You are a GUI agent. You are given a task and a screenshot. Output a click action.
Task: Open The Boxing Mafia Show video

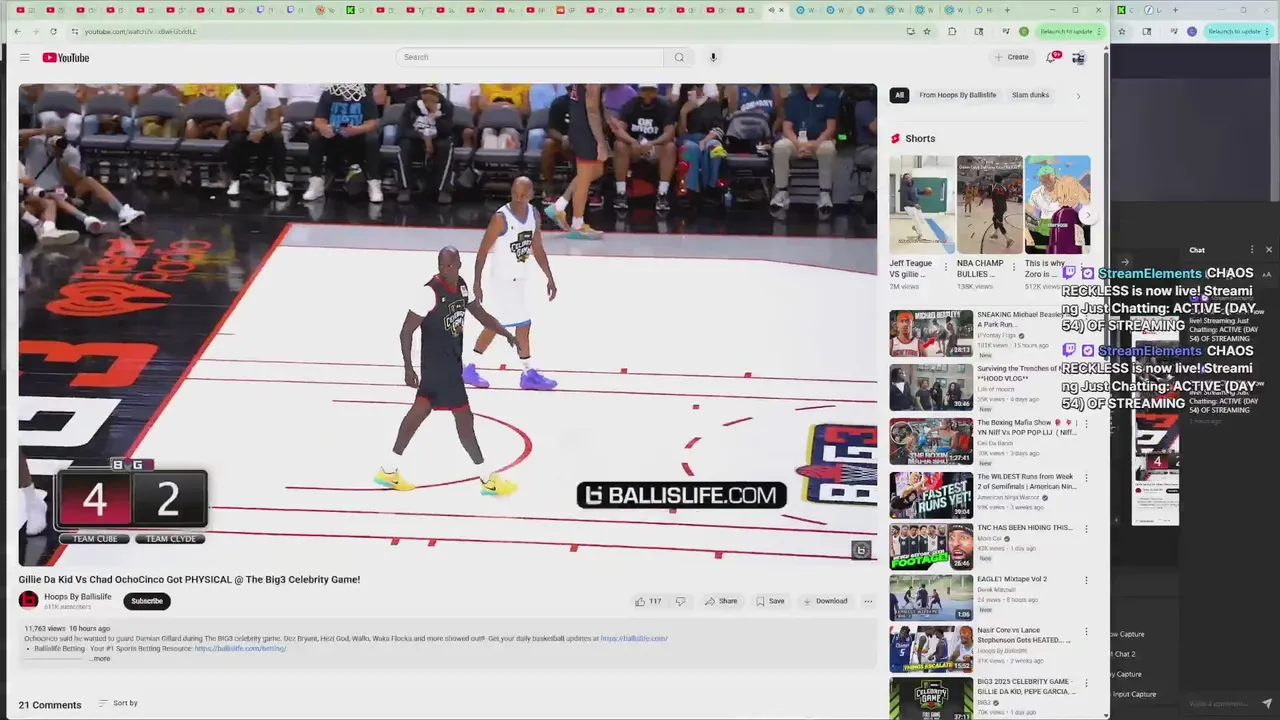point(931,441)
